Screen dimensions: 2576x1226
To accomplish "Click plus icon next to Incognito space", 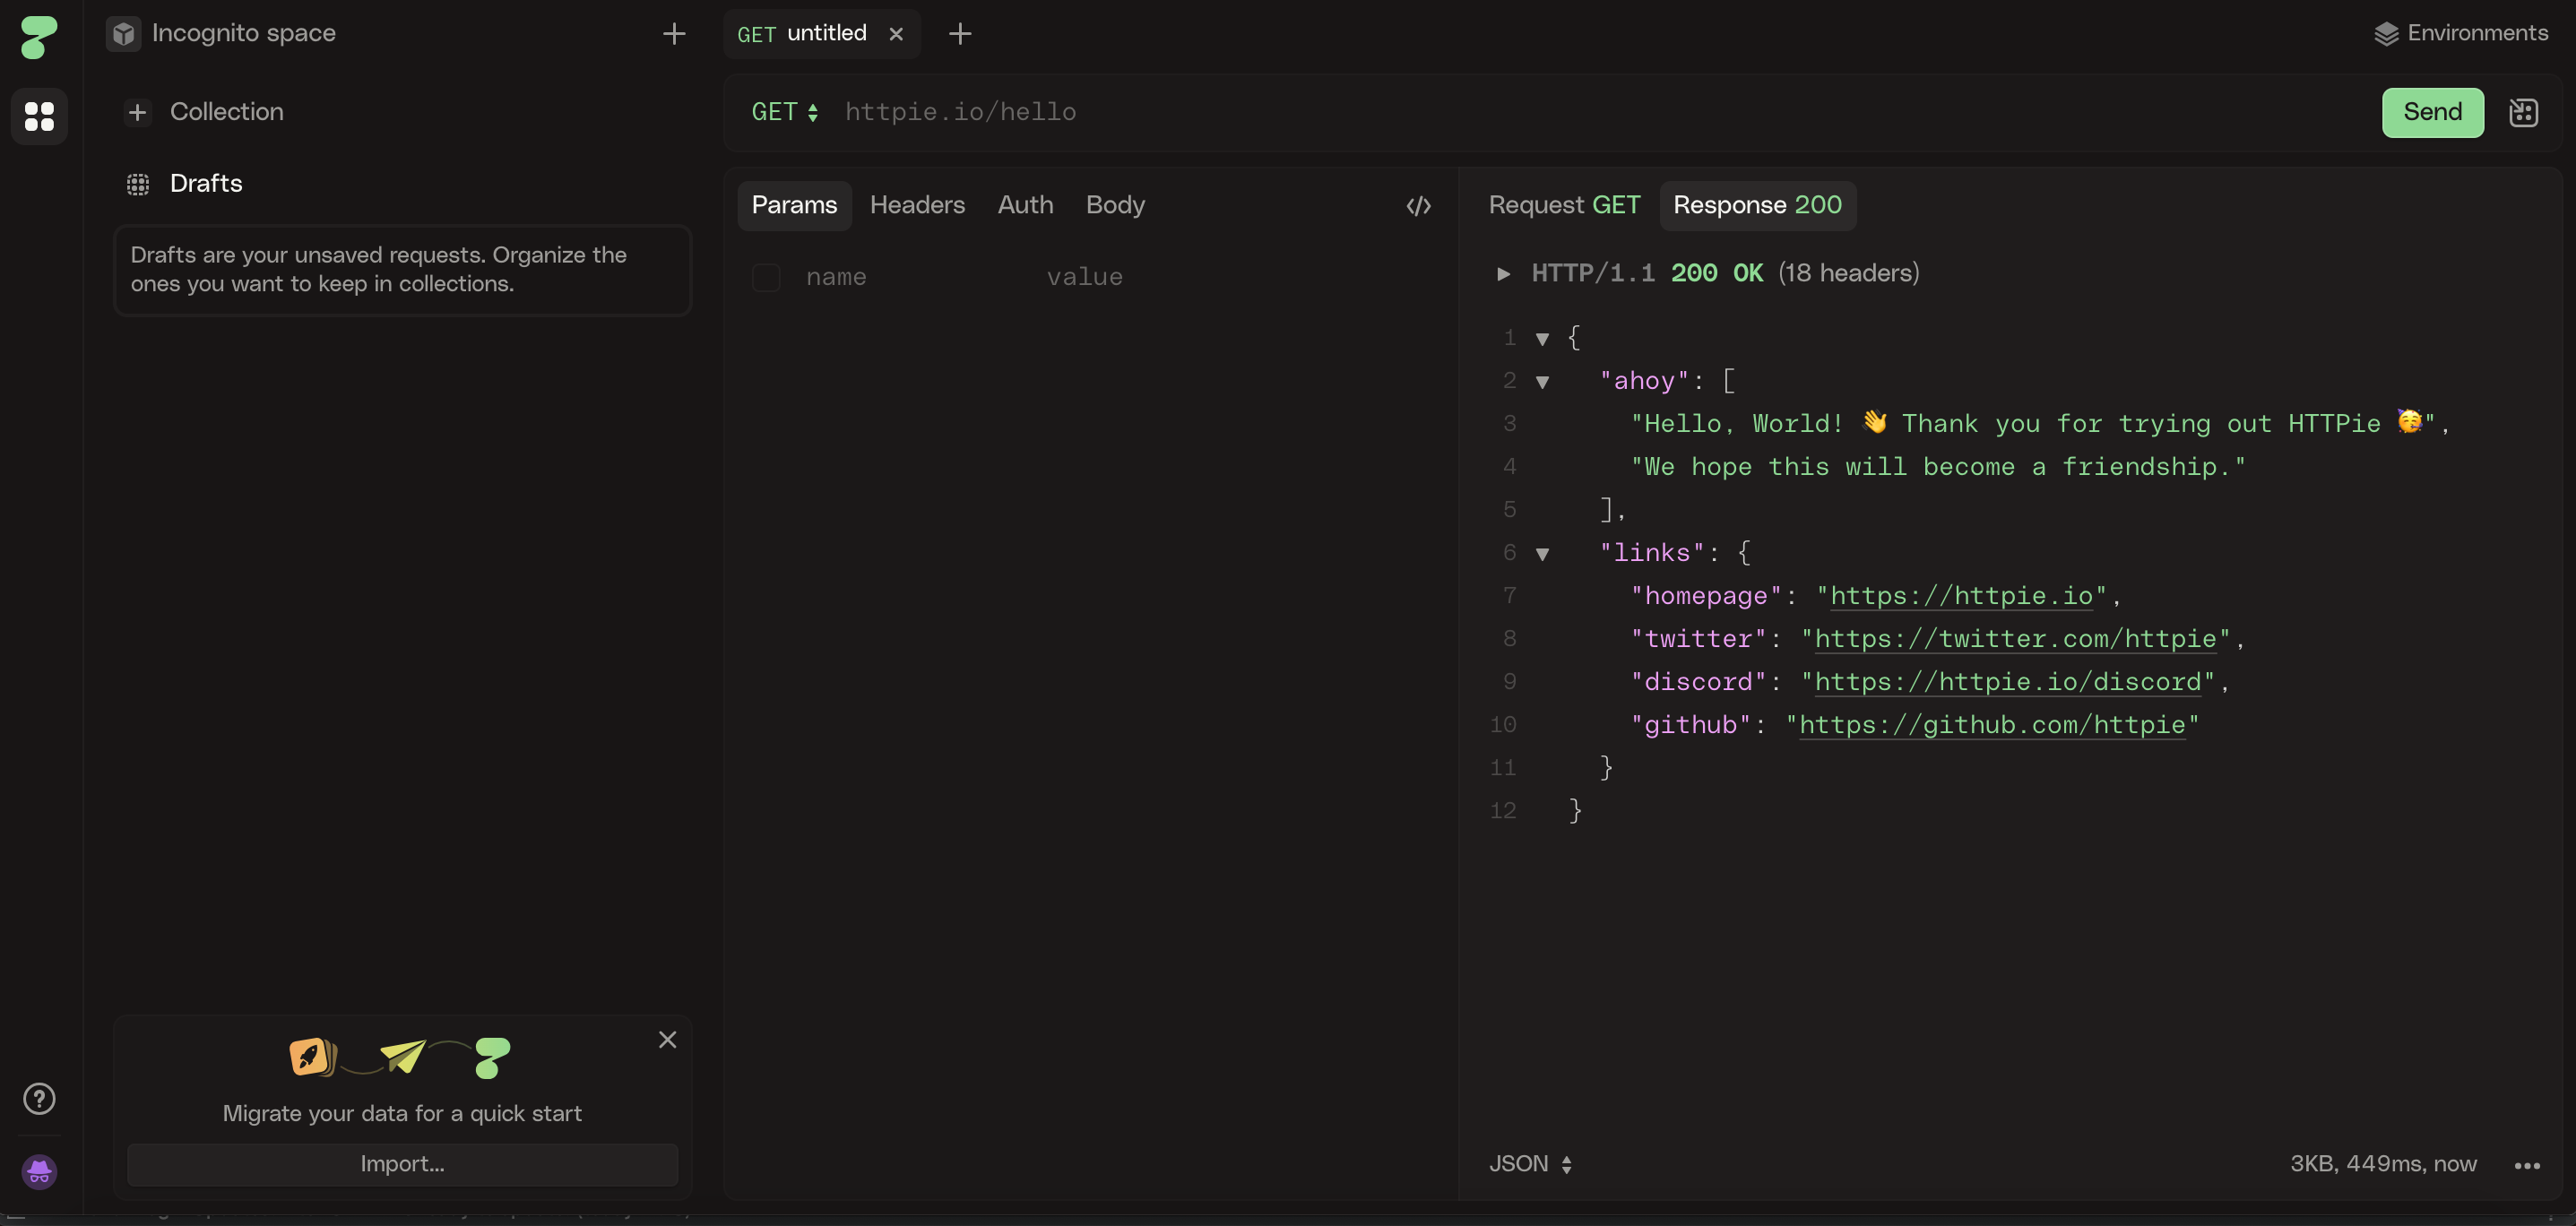I will point(674,34).
